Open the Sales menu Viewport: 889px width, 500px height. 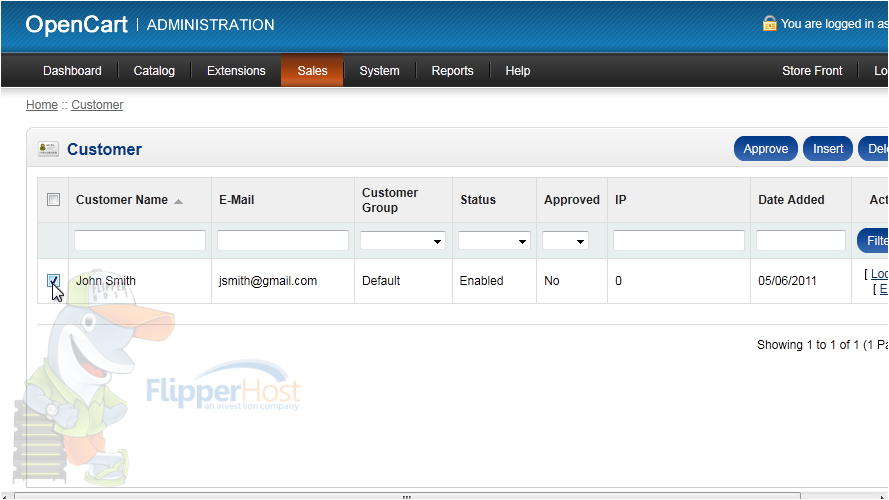312,71
